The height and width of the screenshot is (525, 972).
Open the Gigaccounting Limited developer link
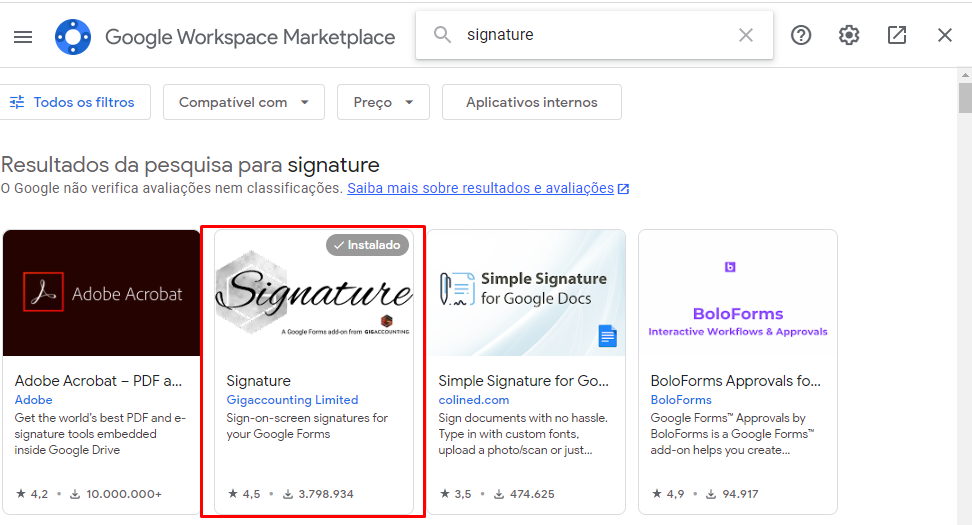pos(292,400)
